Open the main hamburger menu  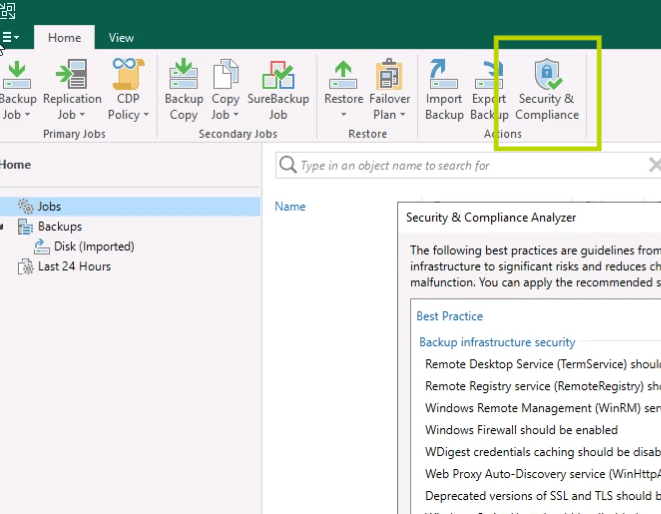click(10, 37)
